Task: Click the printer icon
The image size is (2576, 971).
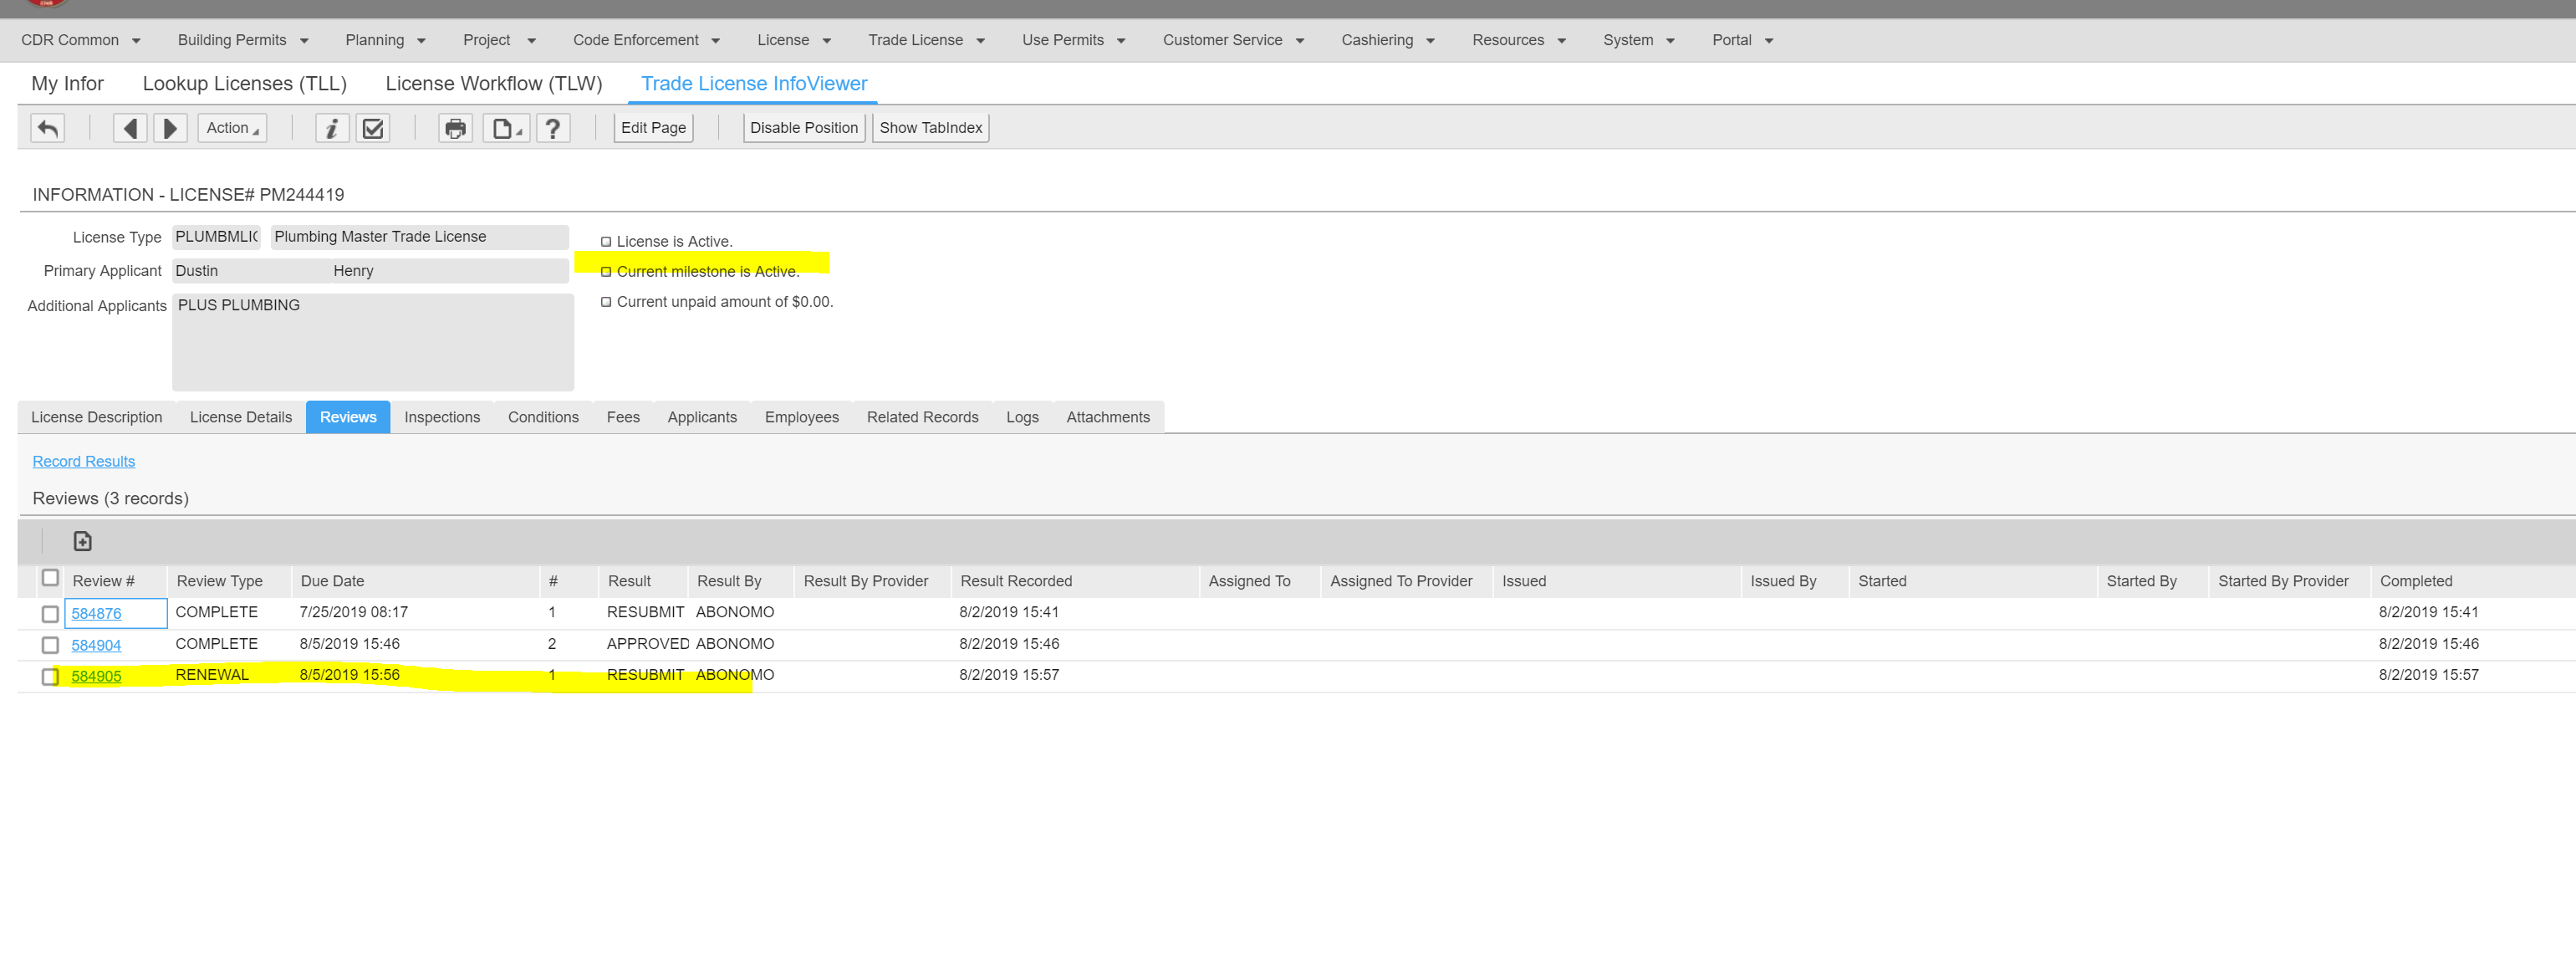Action: (455, 128)
